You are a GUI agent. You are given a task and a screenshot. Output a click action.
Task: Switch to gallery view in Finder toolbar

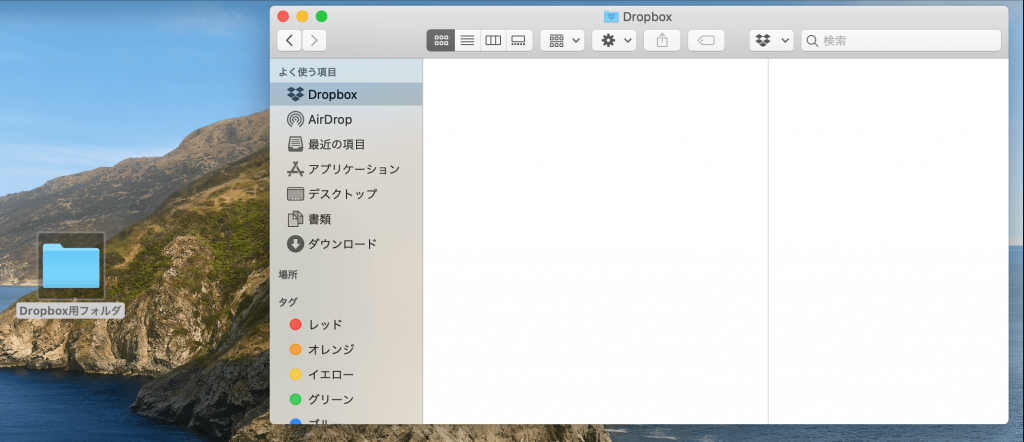point(519,40)
